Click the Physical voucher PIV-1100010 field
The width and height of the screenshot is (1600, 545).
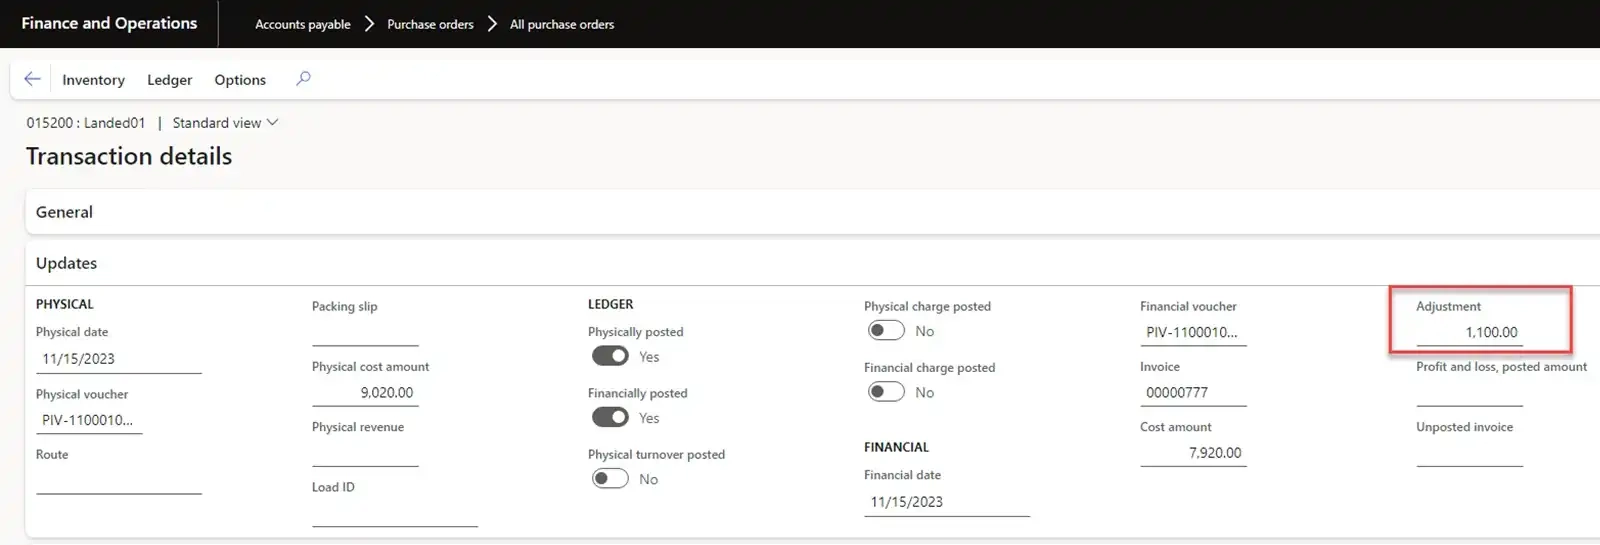pos(88,420)
